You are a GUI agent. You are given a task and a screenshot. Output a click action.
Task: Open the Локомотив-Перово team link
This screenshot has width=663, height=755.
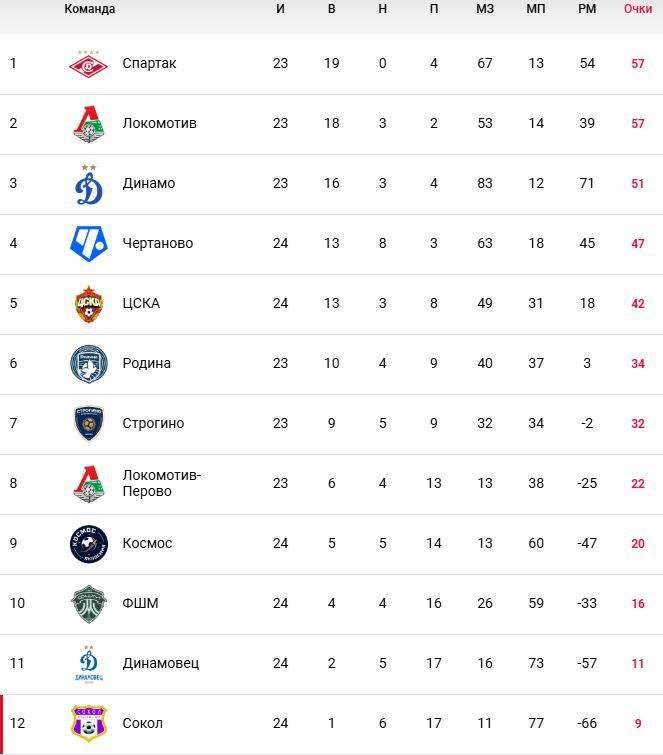click(x=162, y=483)
